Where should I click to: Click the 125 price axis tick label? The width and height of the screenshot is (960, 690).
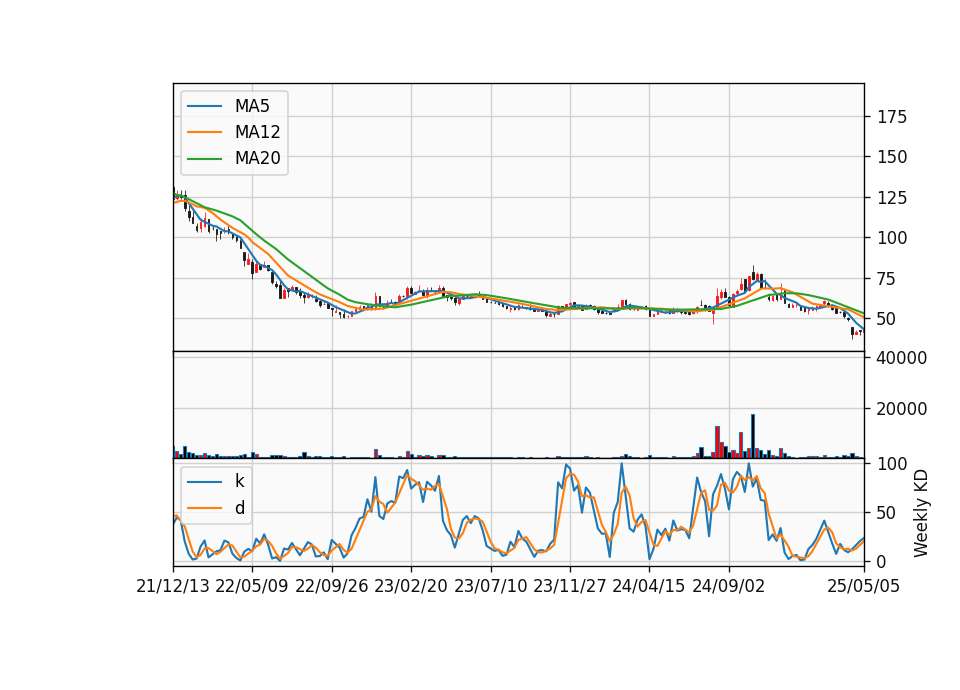[x=892, y=198]
